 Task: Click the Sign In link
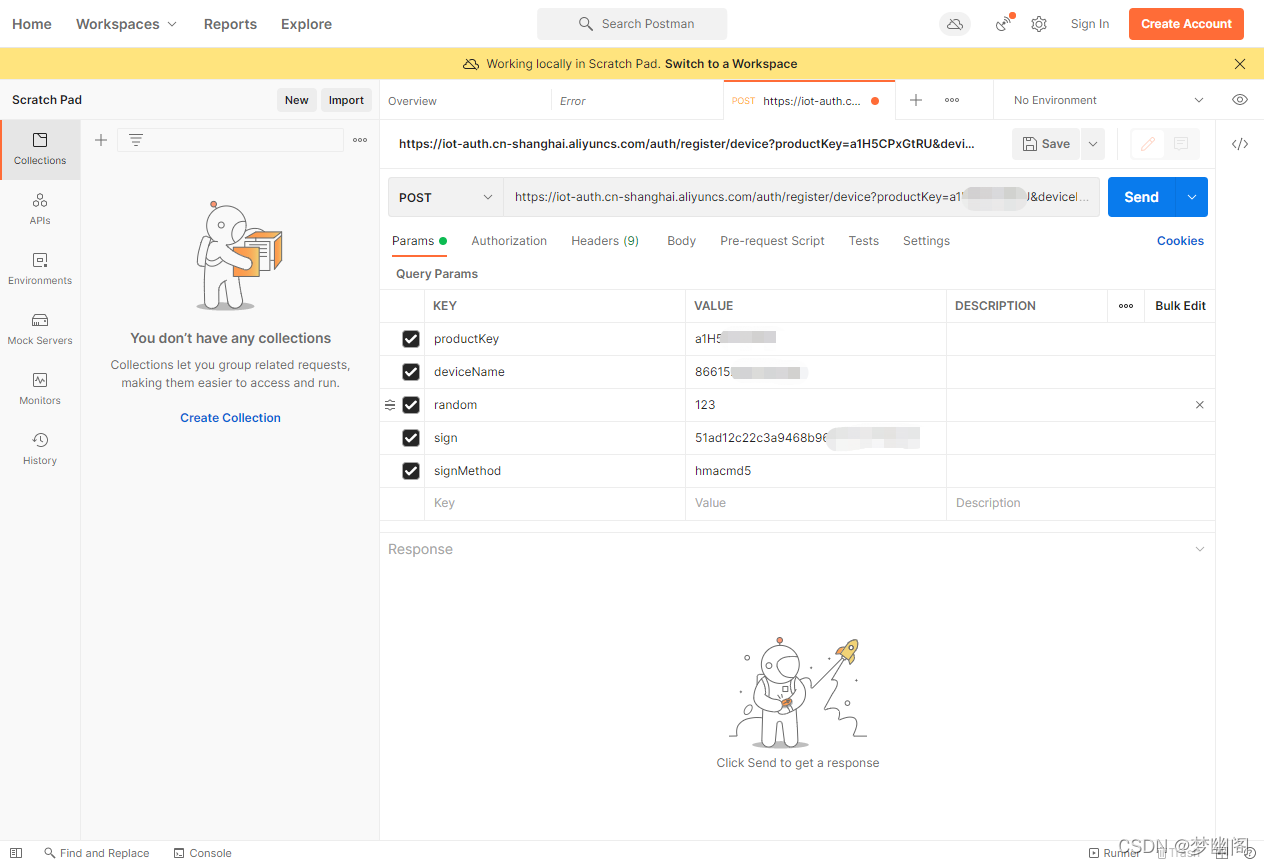[1090, 24]
